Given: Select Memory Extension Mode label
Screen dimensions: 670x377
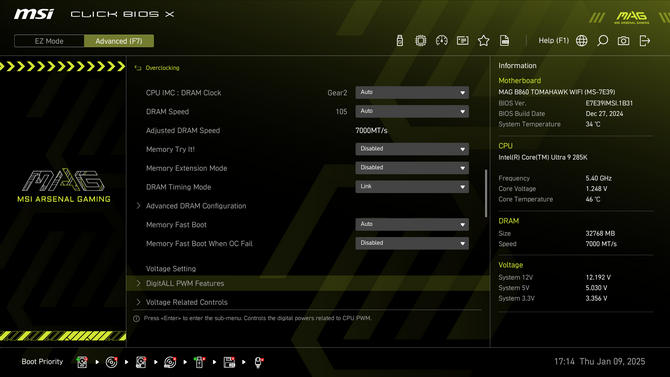Looking at the screenshot, I should 186,168.
